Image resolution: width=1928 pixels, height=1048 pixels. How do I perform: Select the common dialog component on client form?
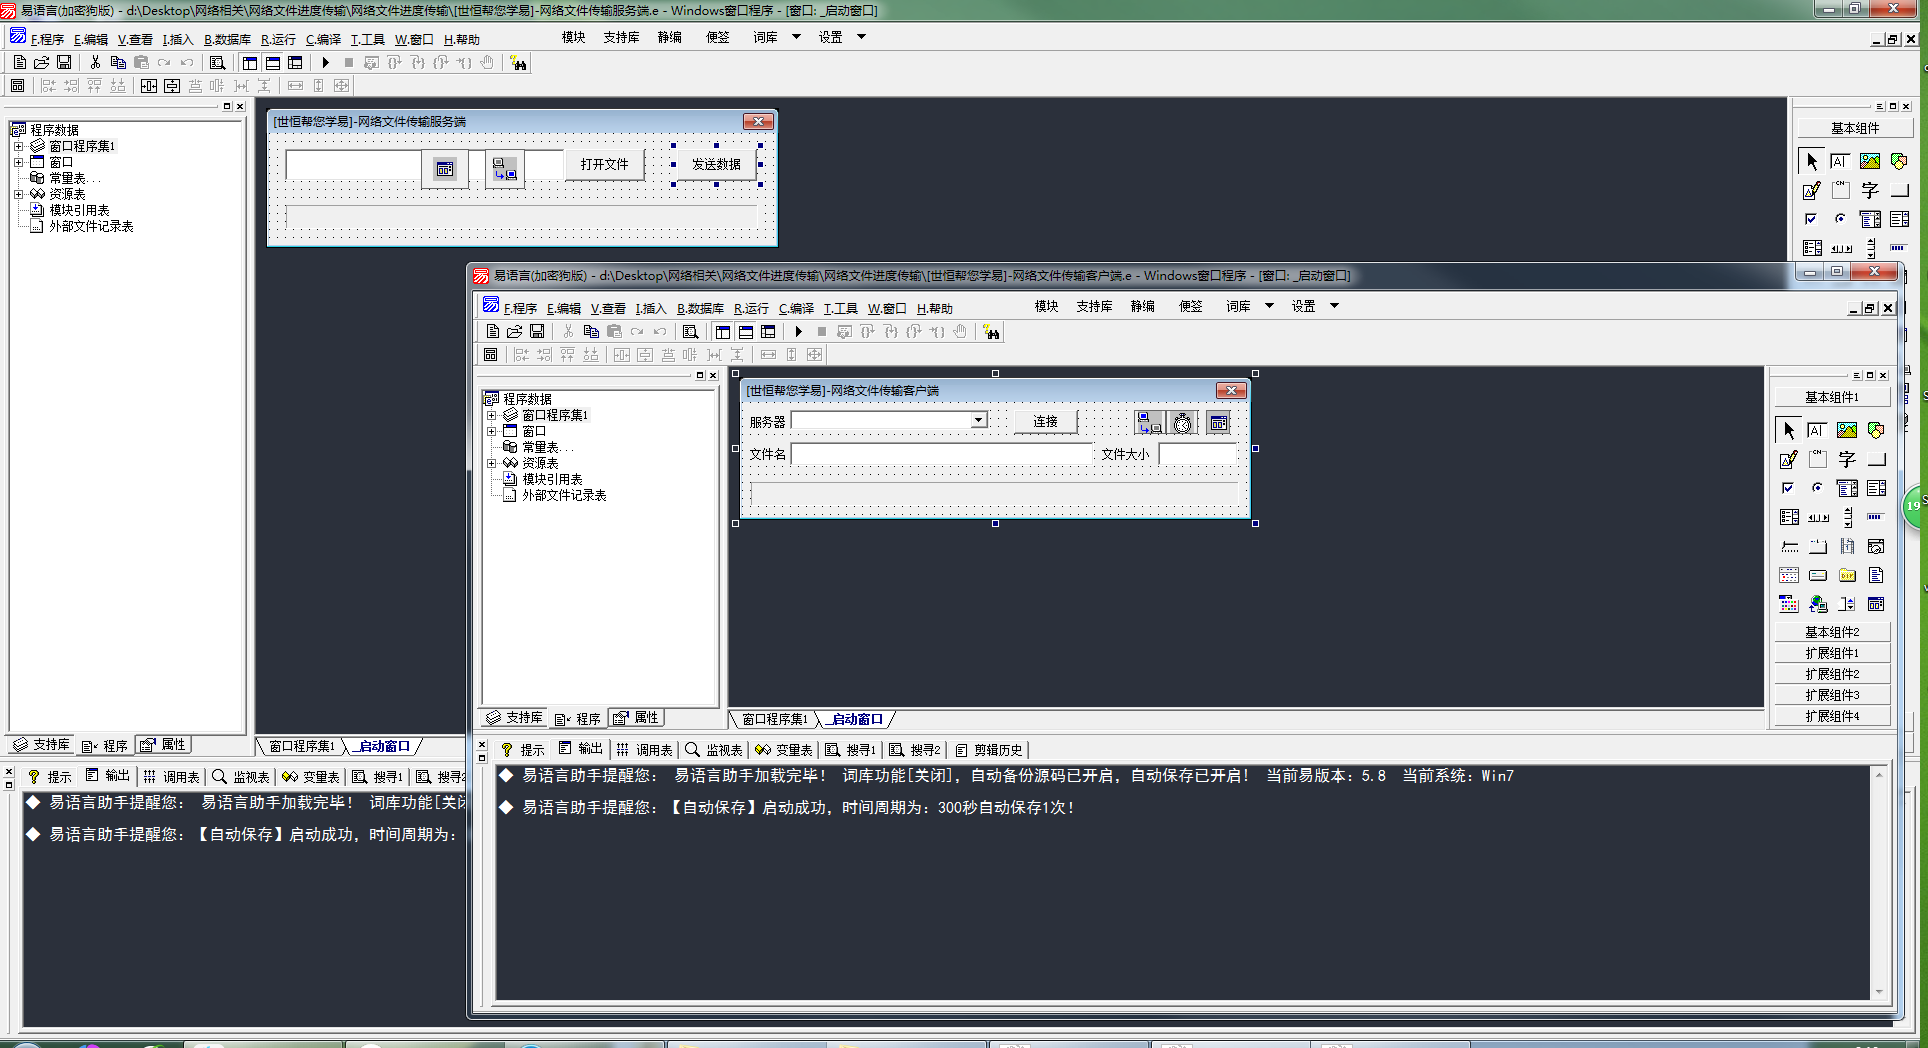(1219, 423)
